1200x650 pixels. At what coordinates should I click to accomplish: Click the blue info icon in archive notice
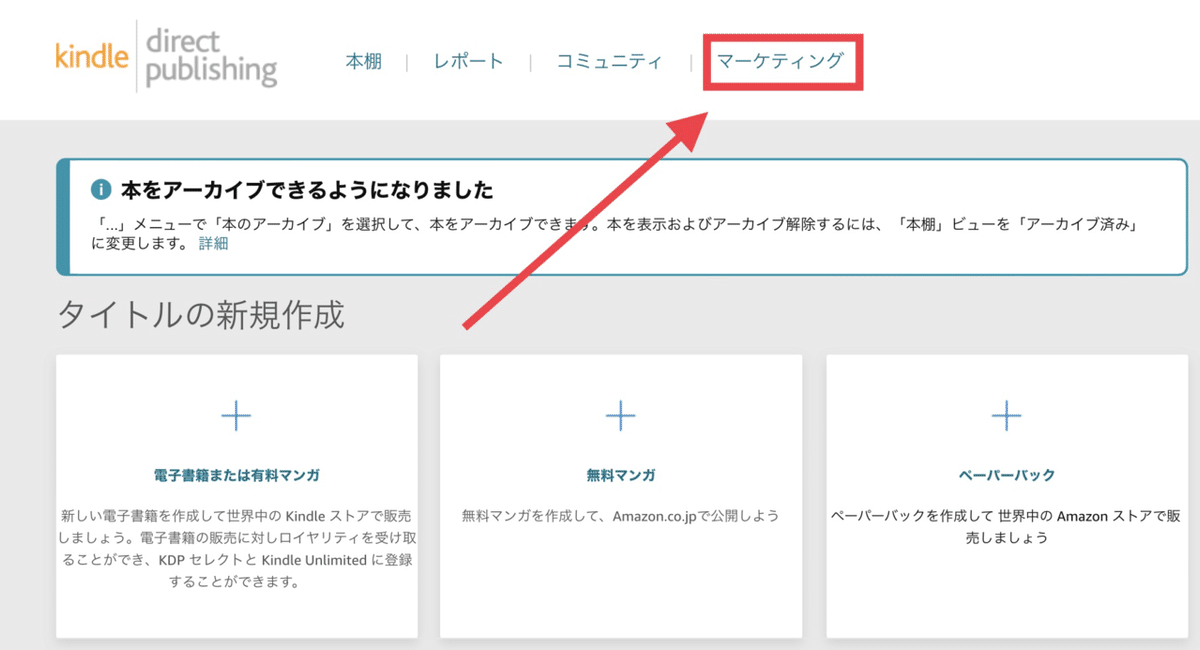pos(100,189)
